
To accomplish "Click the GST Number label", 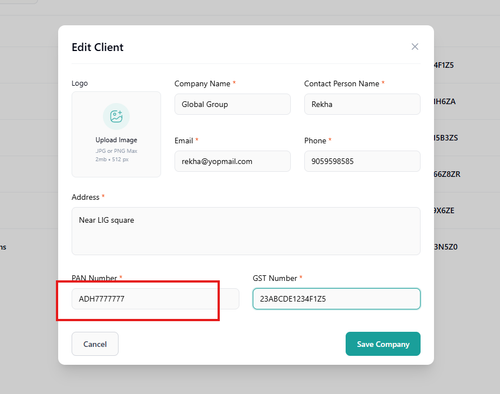I will tap(275, 278).
